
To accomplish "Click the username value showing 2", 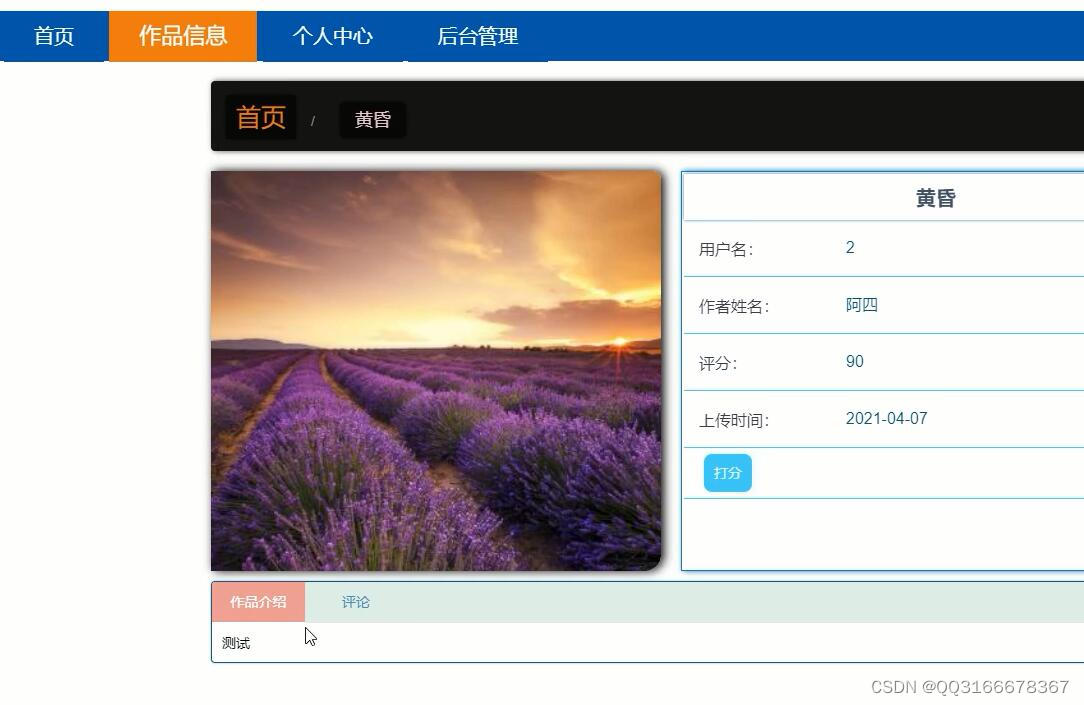I will [x=849, y=247].
